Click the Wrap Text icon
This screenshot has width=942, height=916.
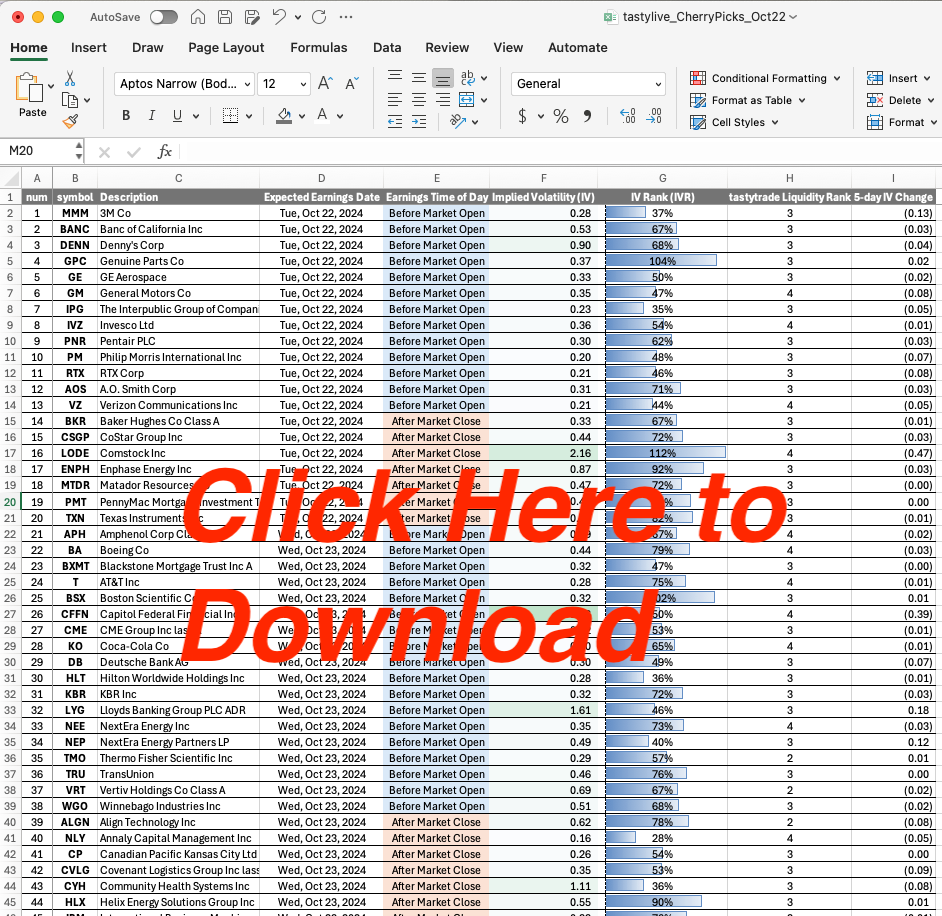pos(467,77)
